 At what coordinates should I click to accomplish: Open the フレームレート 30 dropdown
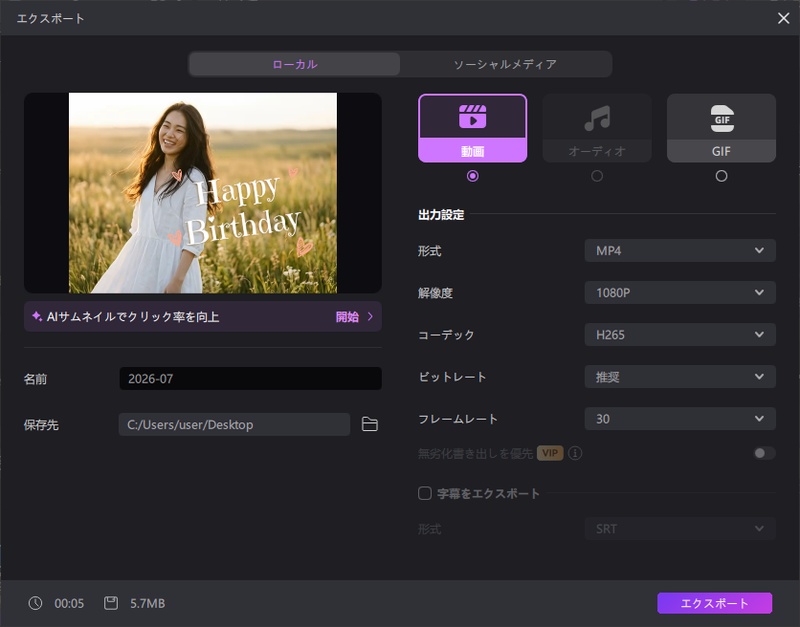tap(680, 419)
